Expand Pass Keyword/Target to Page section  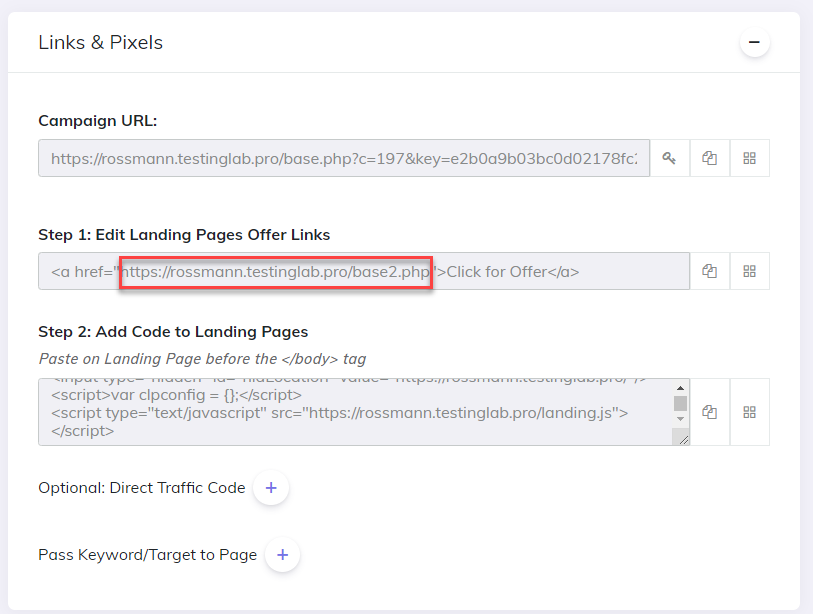283,554
